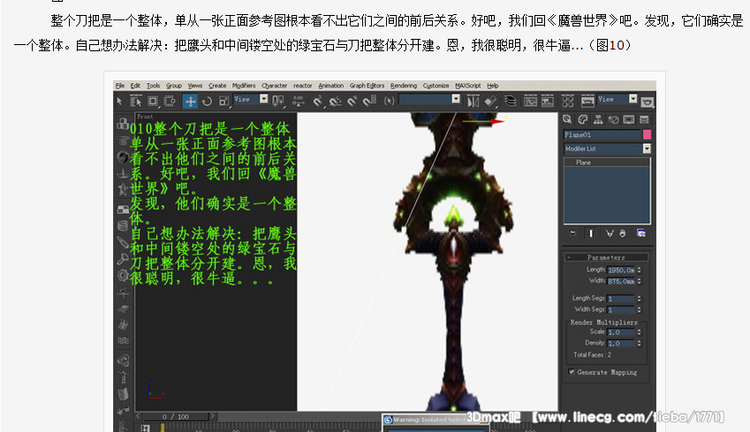Screen dimensions: 750x432
Task: Click the Width value field
Action: click(621, 281)
